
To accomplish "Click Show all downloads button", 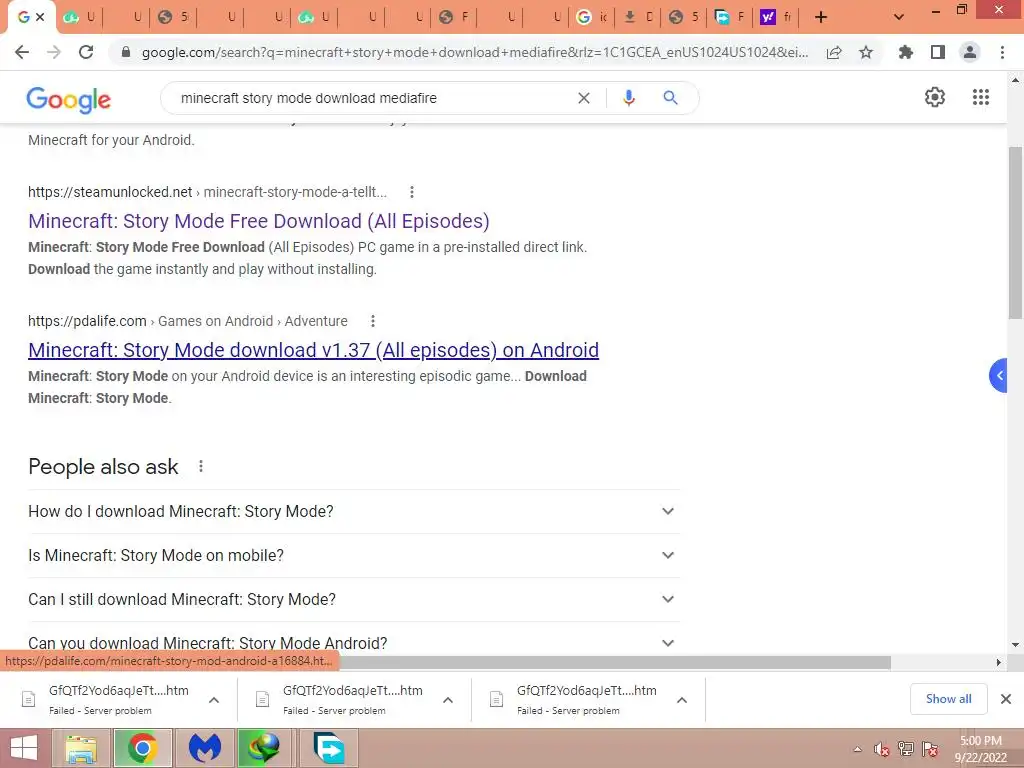I will pos(948,699).
